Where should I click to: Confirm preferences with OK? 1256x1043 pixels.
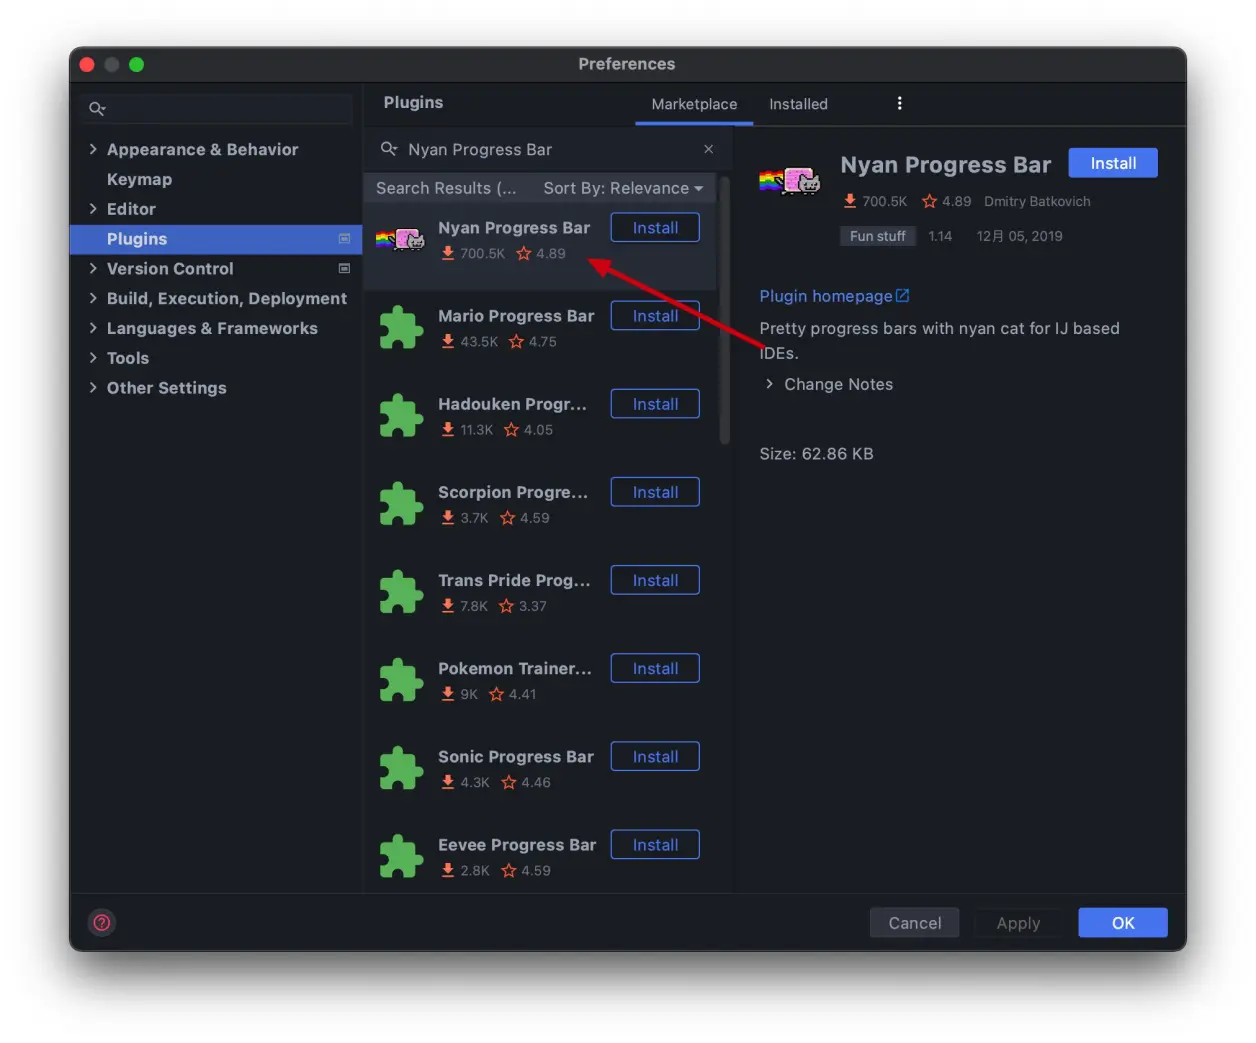[x=1123, y=923]
